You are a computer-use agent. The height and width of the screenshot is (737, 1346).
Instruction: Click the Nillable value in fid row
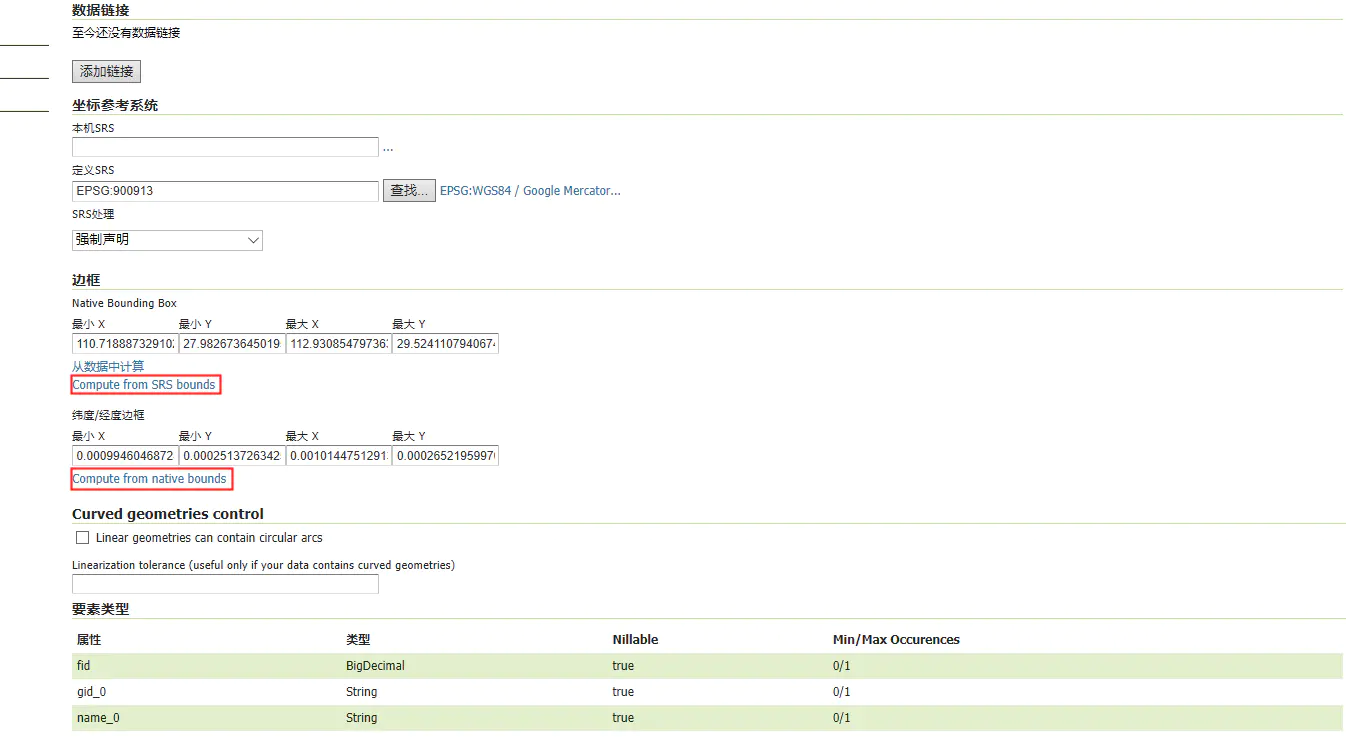tap(623, 665)
